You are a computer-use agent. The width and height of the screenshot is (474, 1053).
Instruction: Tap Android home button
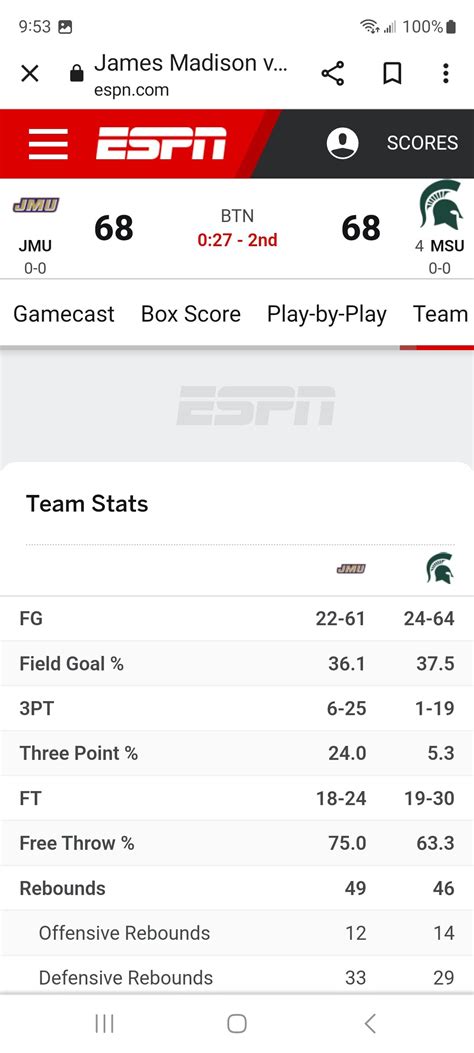[x=237, y=1023]
